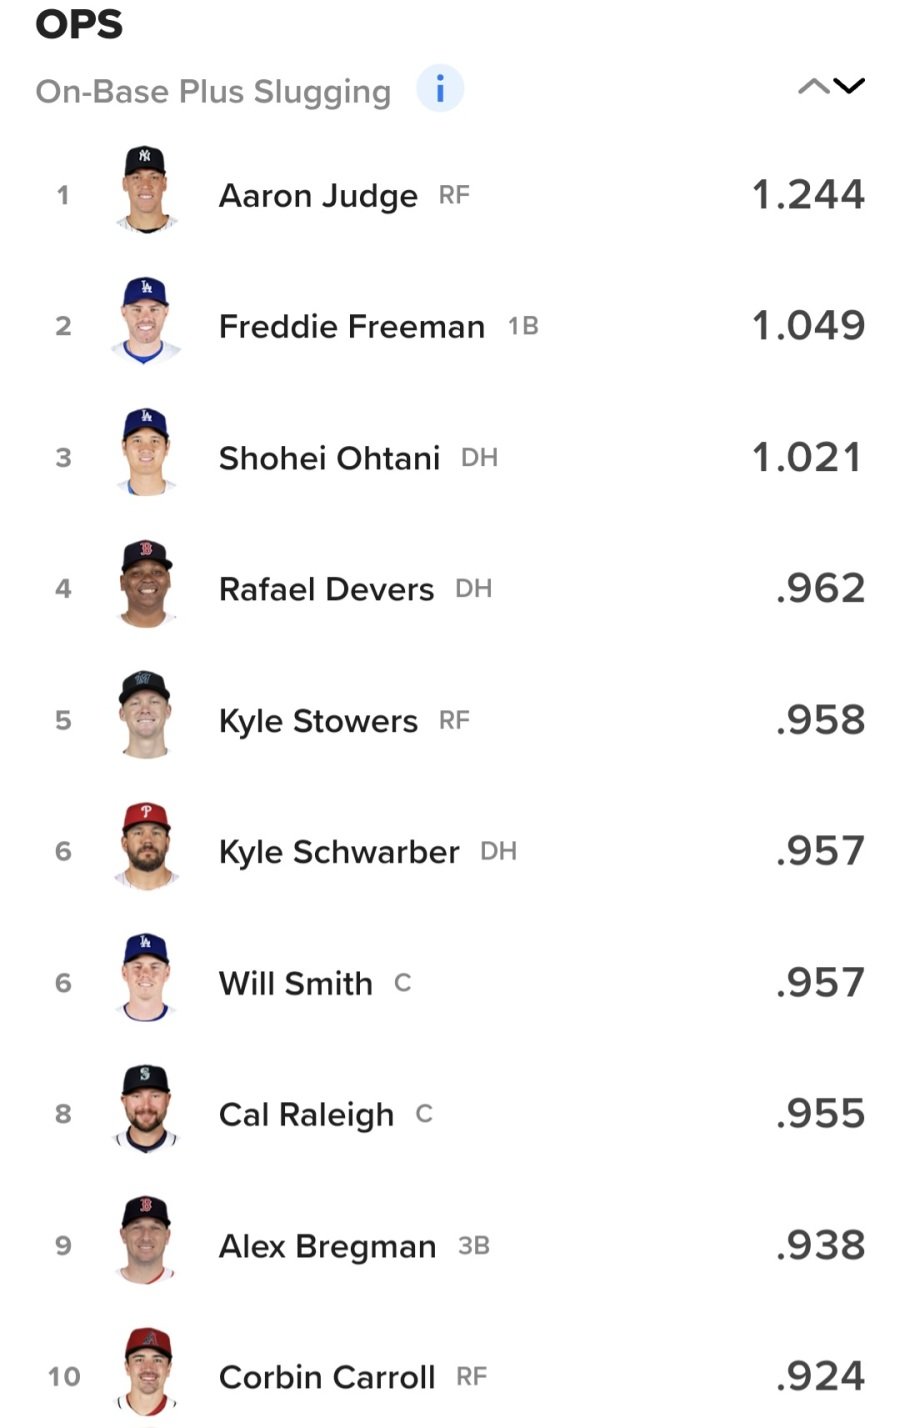The image size is (900, 1428).
Task: Click Aaron Judge's 1.244 OPS value
Action: pyautogui.click(x=808, y=195)
